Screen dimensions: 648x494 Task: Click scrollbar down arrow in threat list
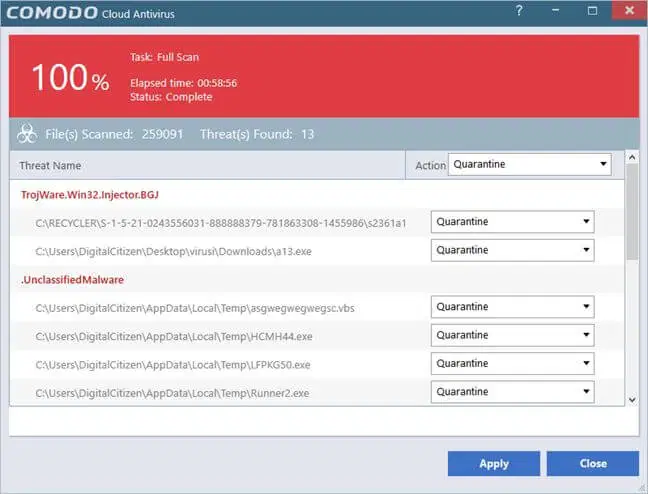[632, 400]
